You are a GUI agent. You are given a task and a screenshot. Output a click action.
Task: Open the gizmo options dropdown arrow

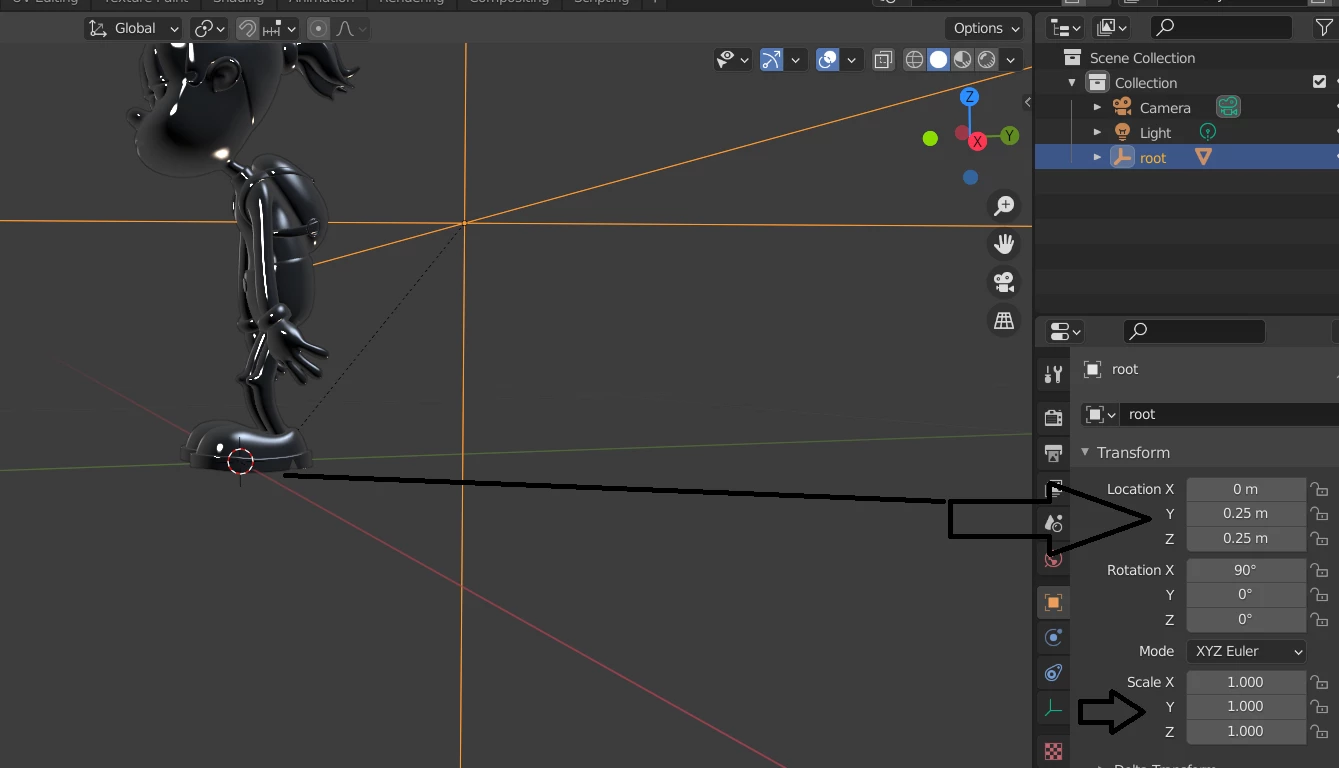795,60
